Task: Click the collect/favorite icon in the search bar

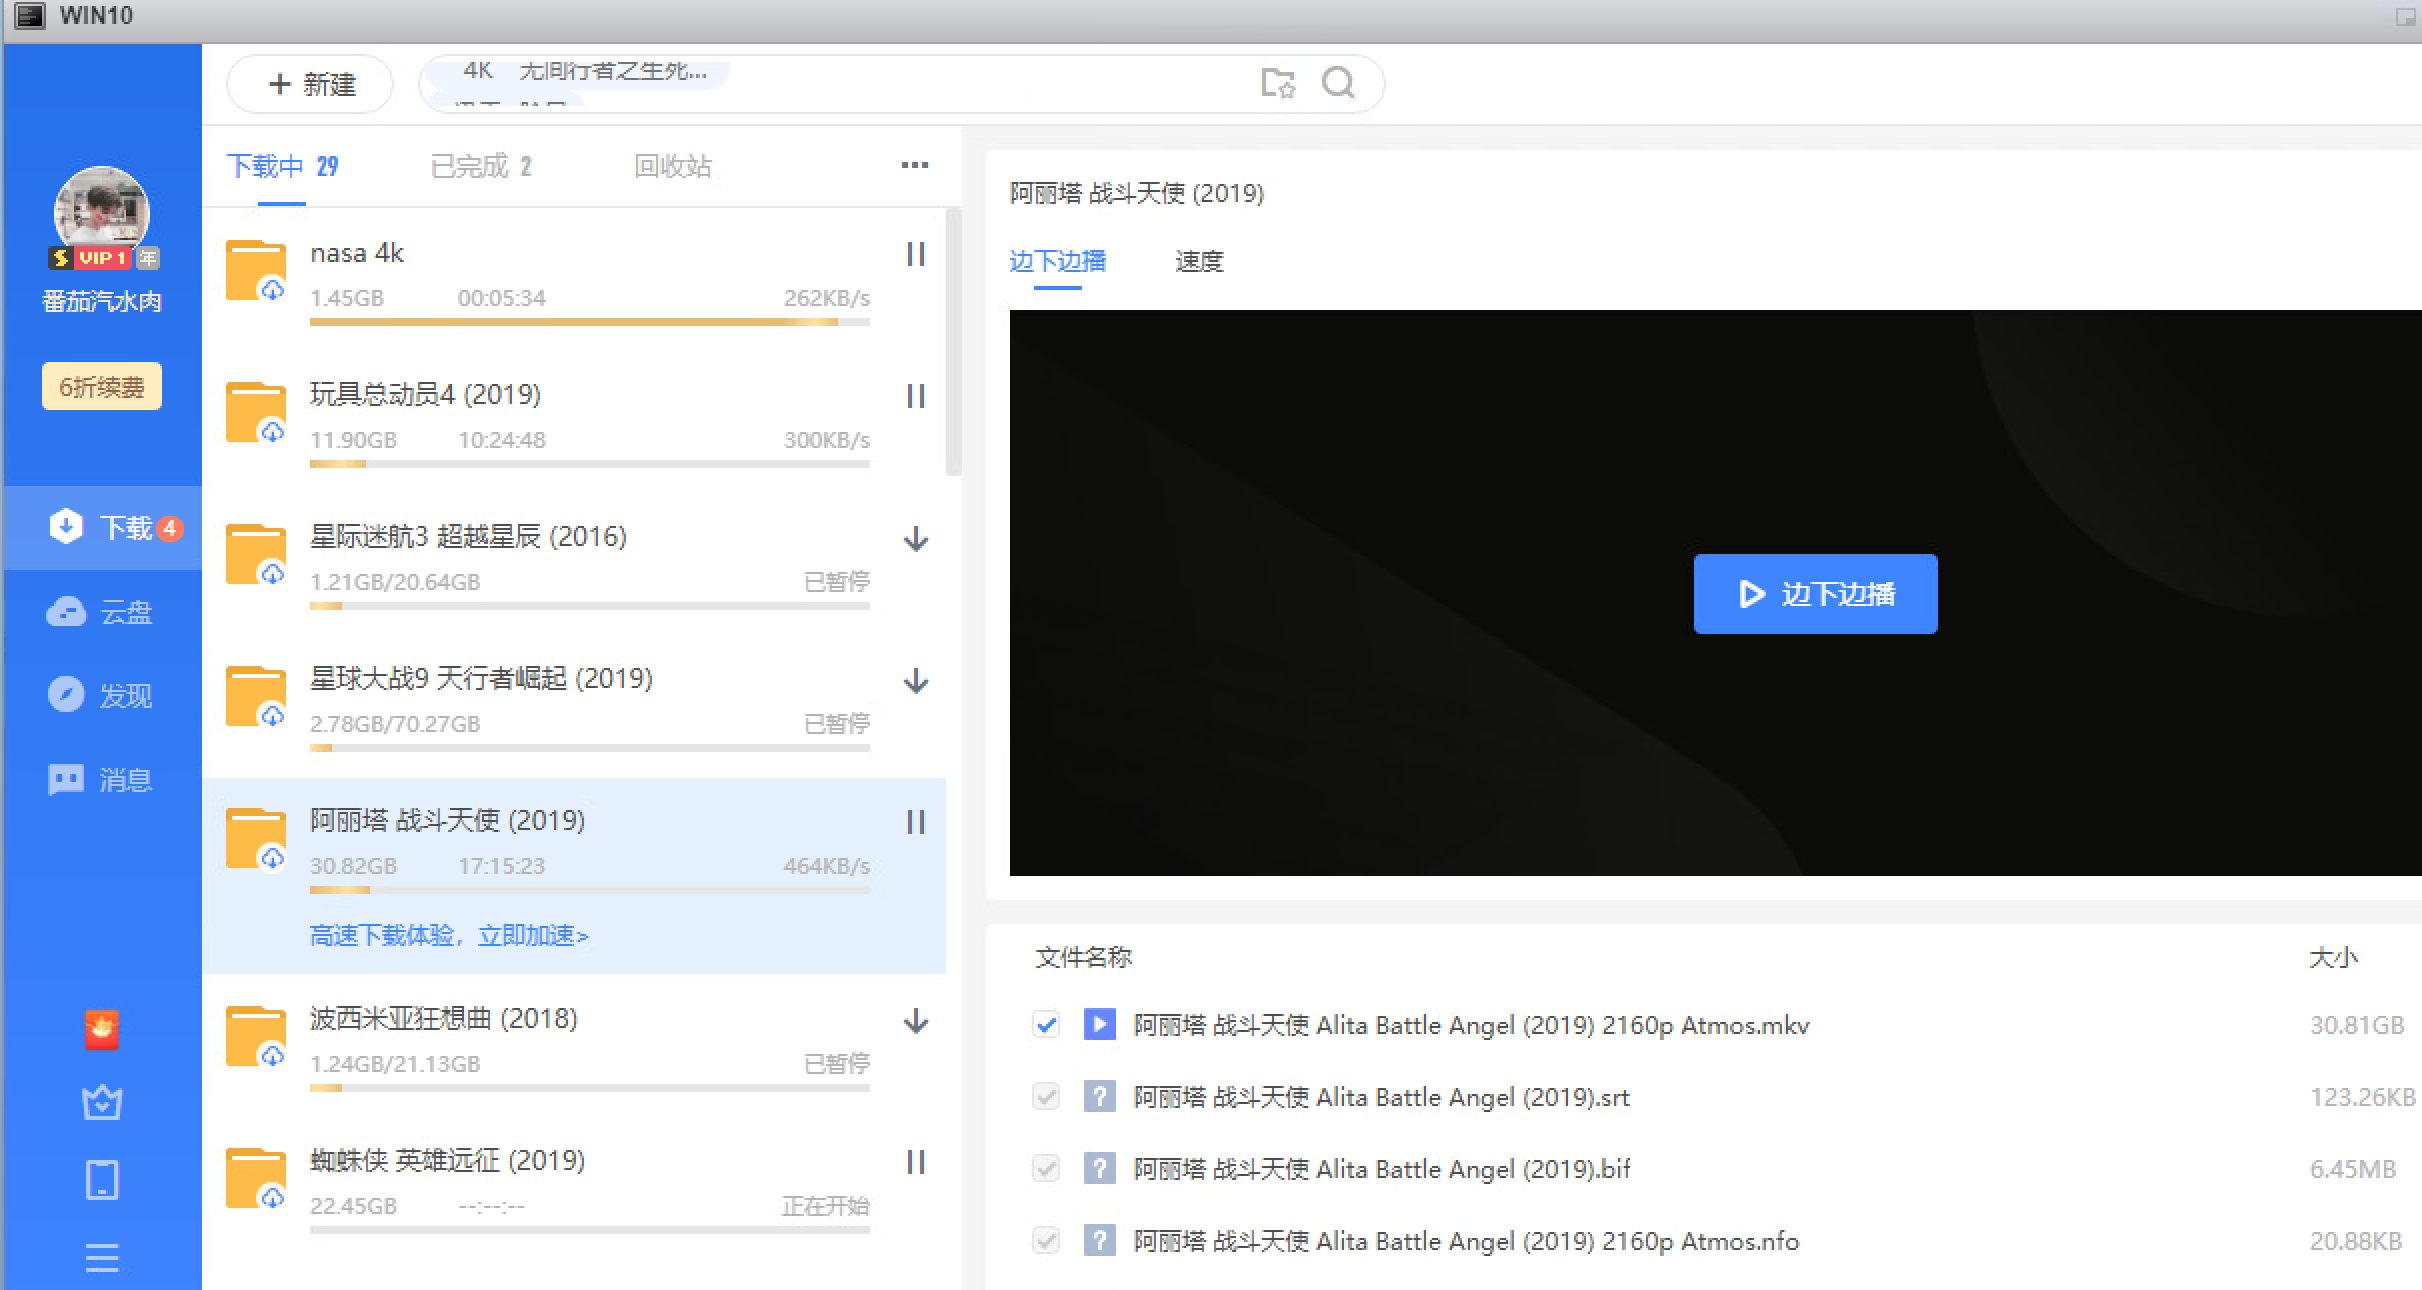Action: click(x=1277, y=84)
